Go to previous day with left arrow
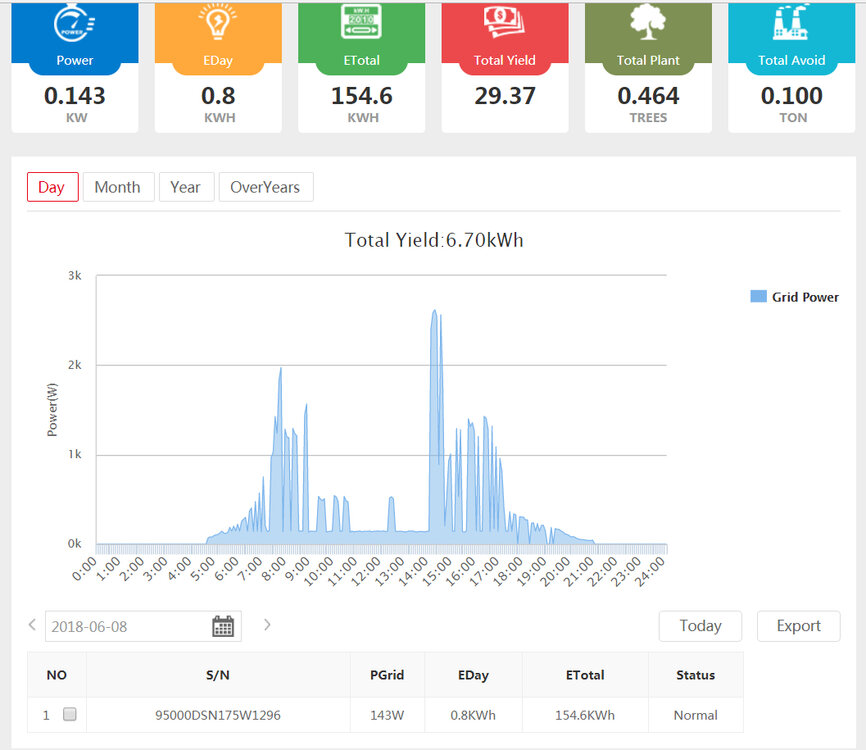Screen dimensions: 866x750 coord(32,625)
